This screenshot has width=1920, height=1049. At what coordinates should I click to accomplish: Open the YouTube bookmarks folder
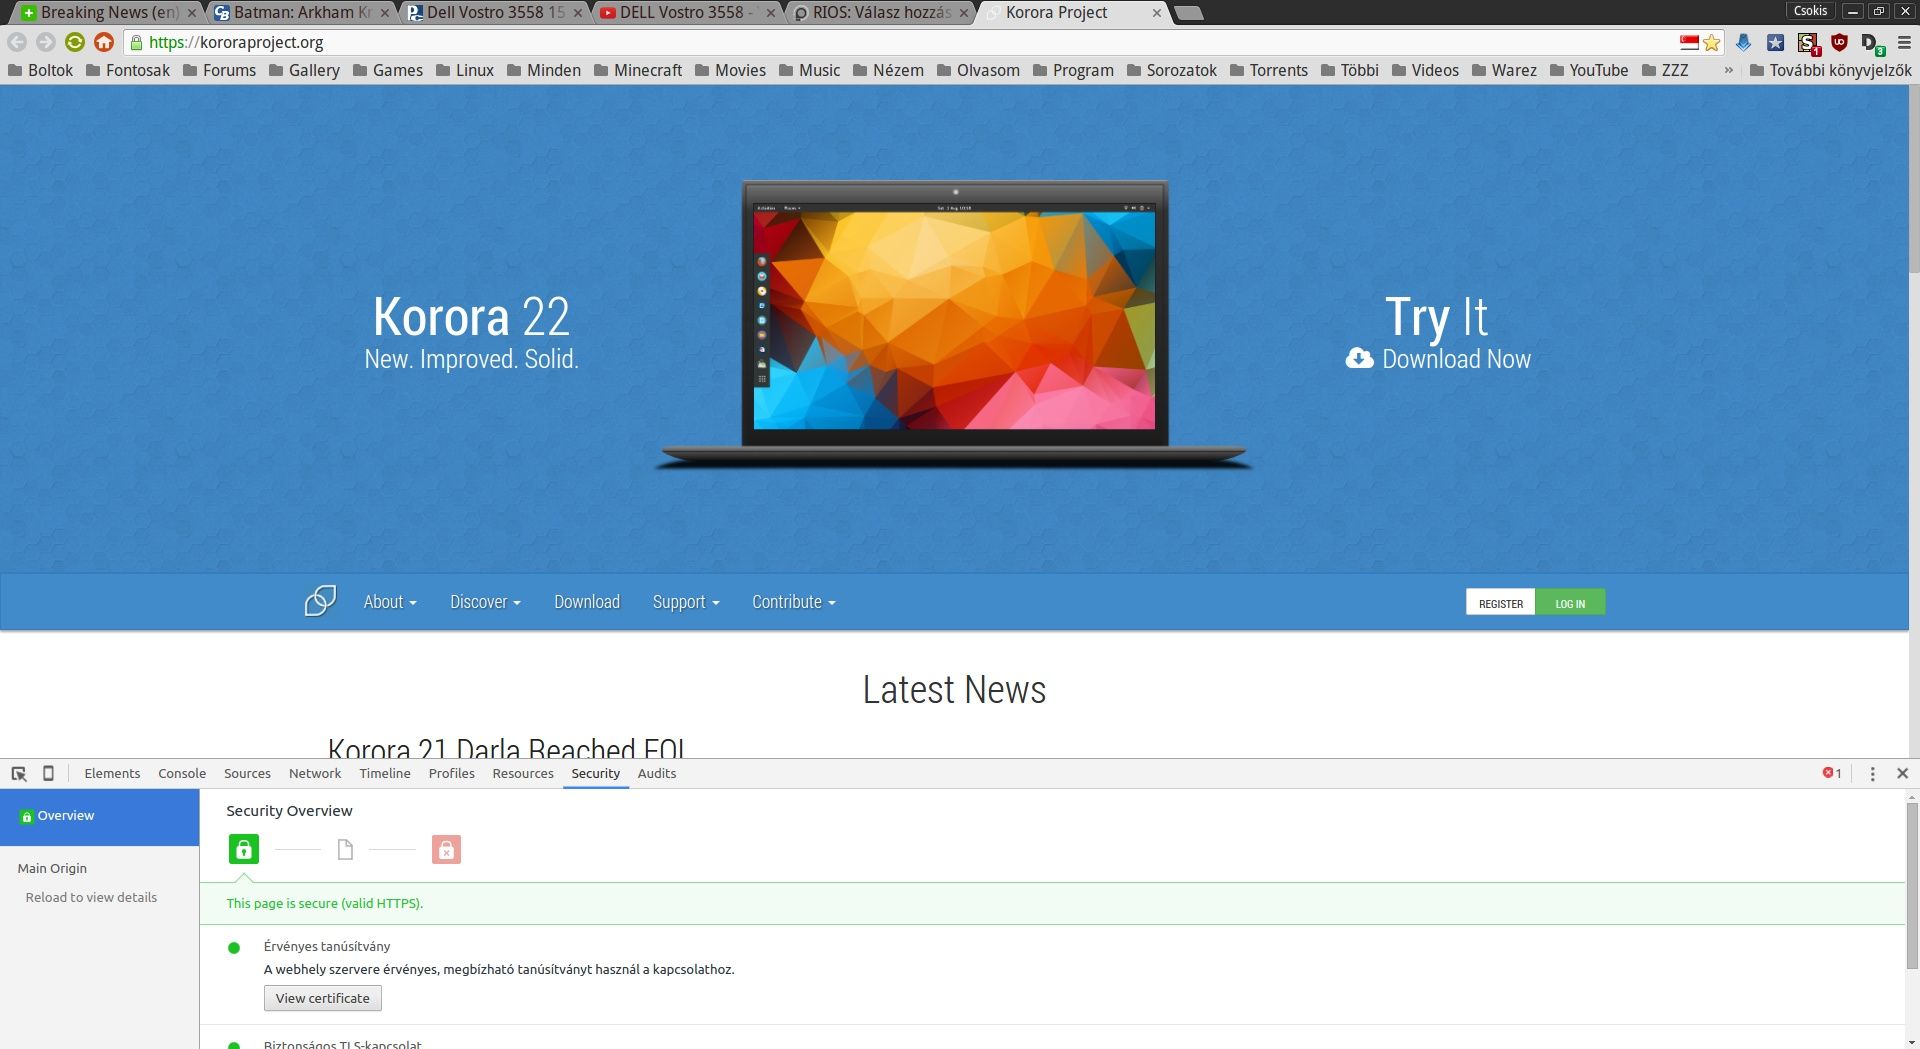1589,70
